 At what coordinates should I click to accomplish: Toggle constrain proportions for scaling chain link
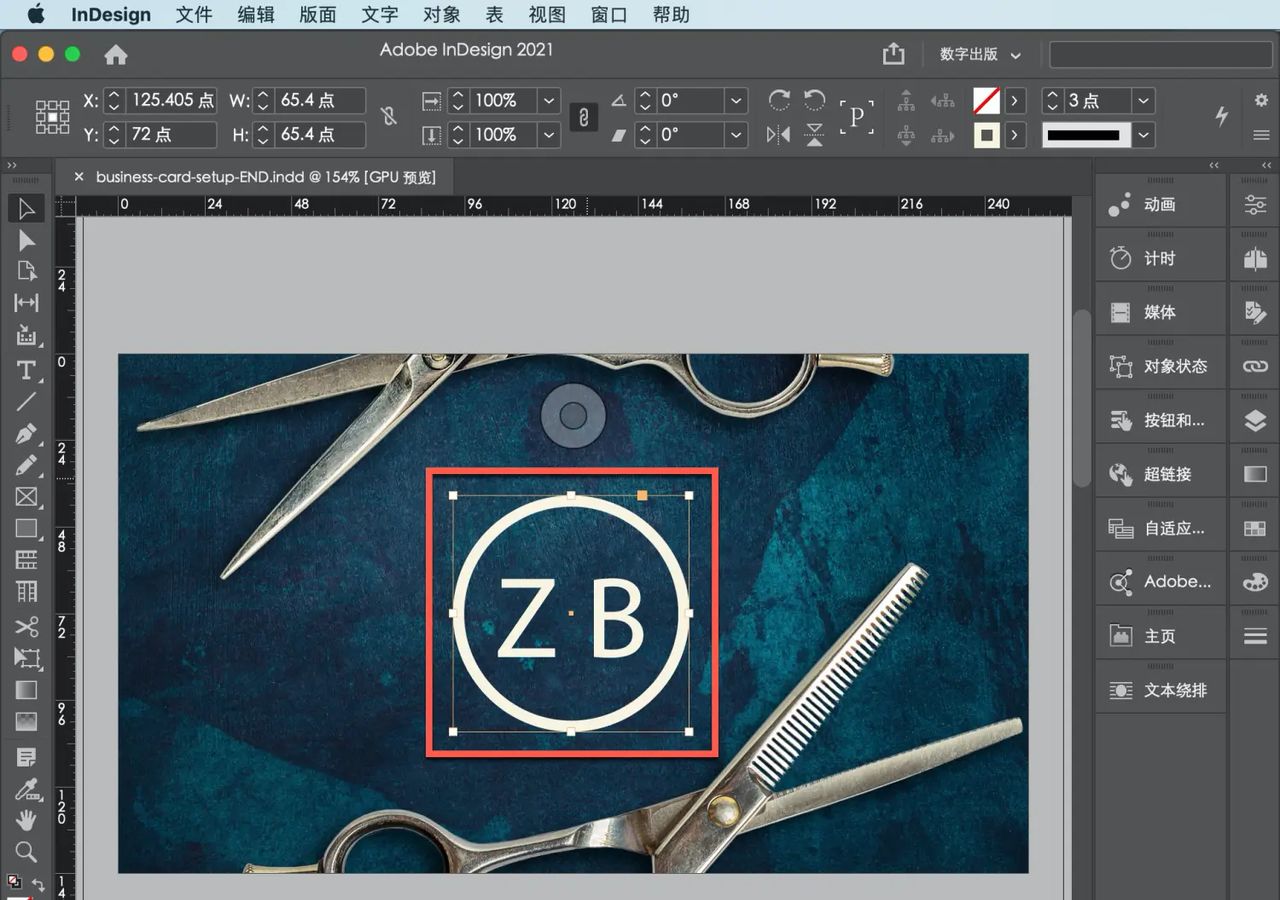pyautogui.click(x=583, y=117)
